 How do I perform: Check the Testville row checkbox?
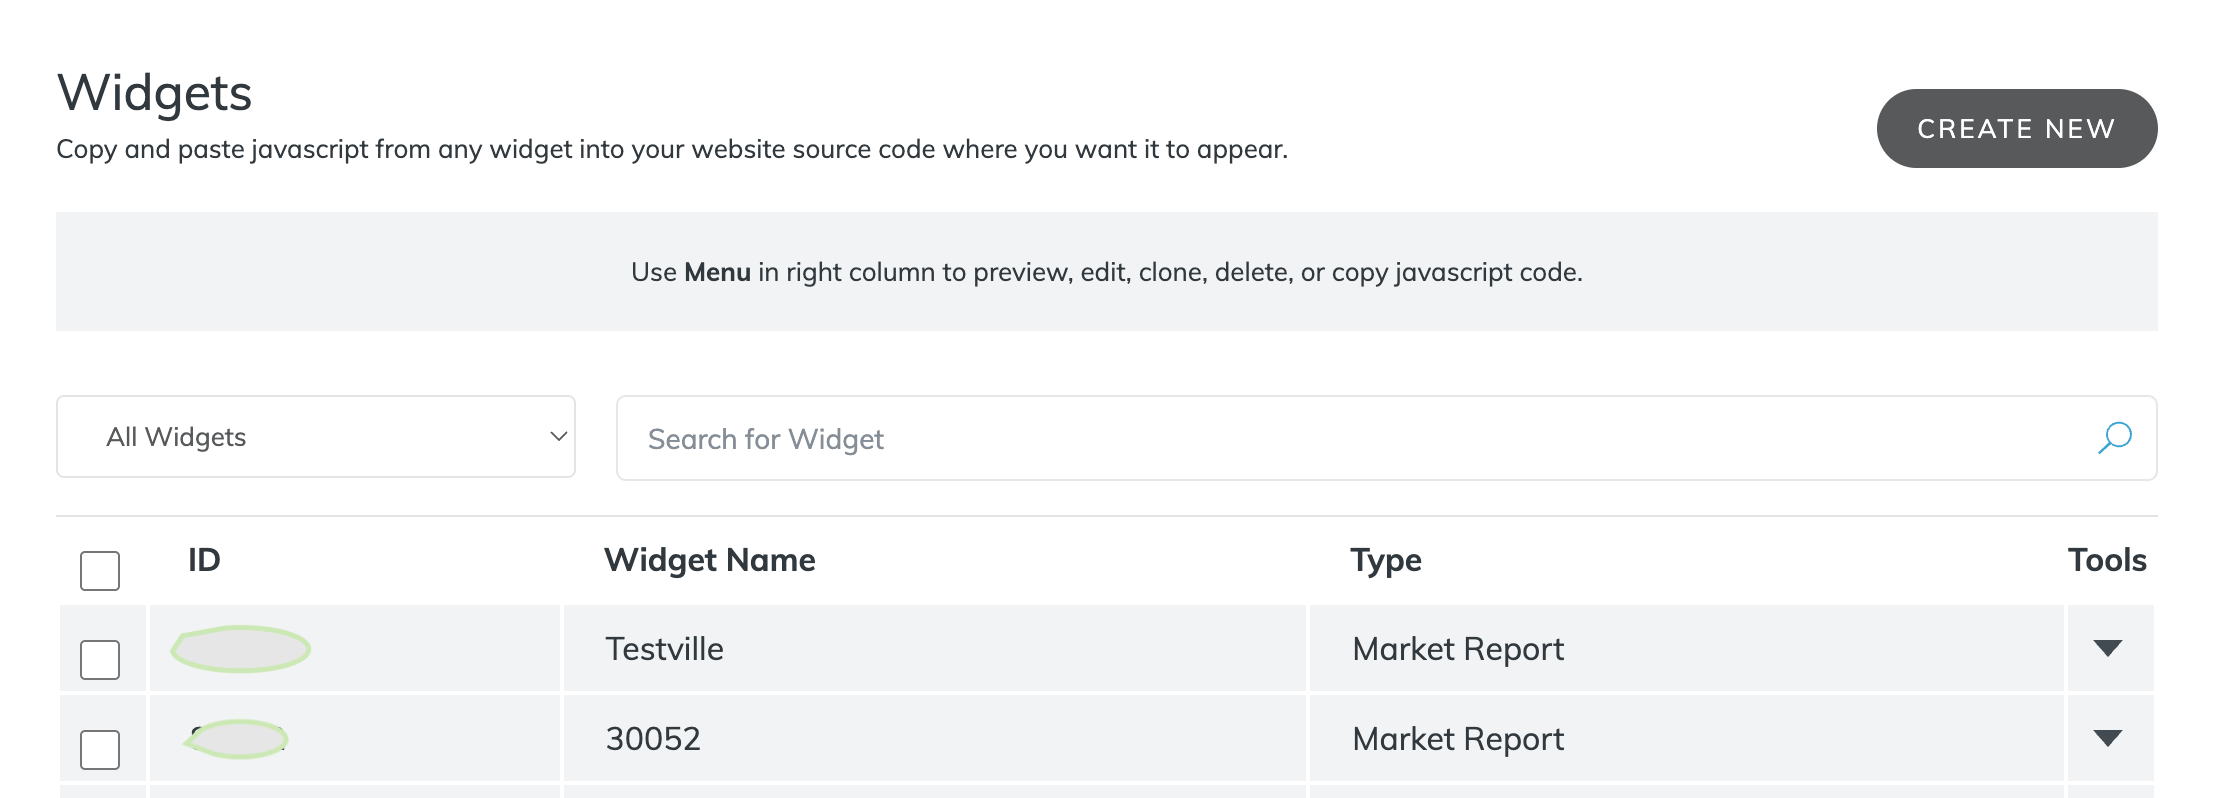[100, 660]
